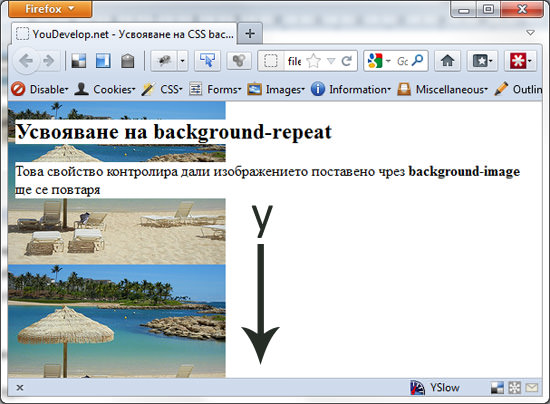The image size is (550, 404).
Task: Click the blue Information icon
Action: click(x=318, y=89)
